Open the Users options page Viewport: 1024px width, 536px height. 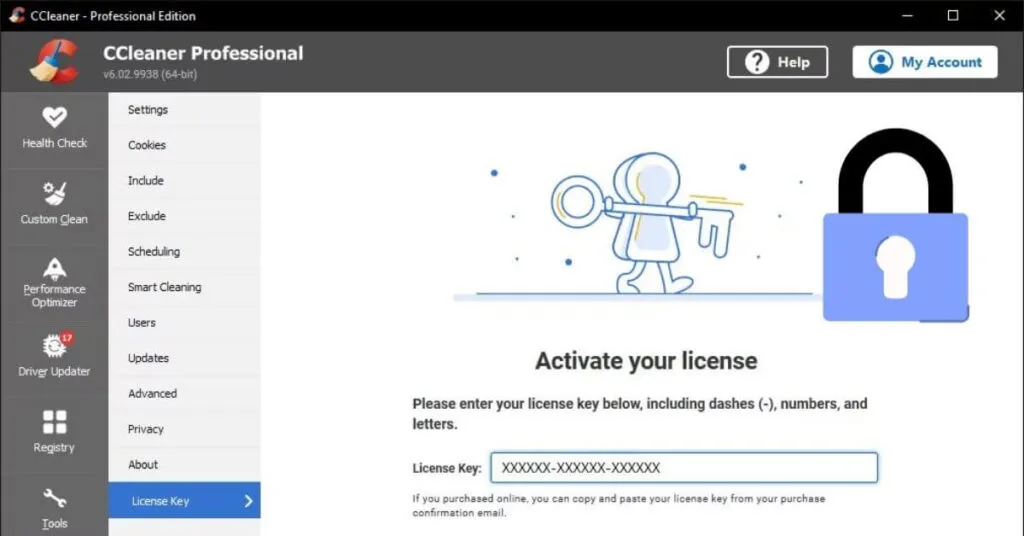[184, 323]
